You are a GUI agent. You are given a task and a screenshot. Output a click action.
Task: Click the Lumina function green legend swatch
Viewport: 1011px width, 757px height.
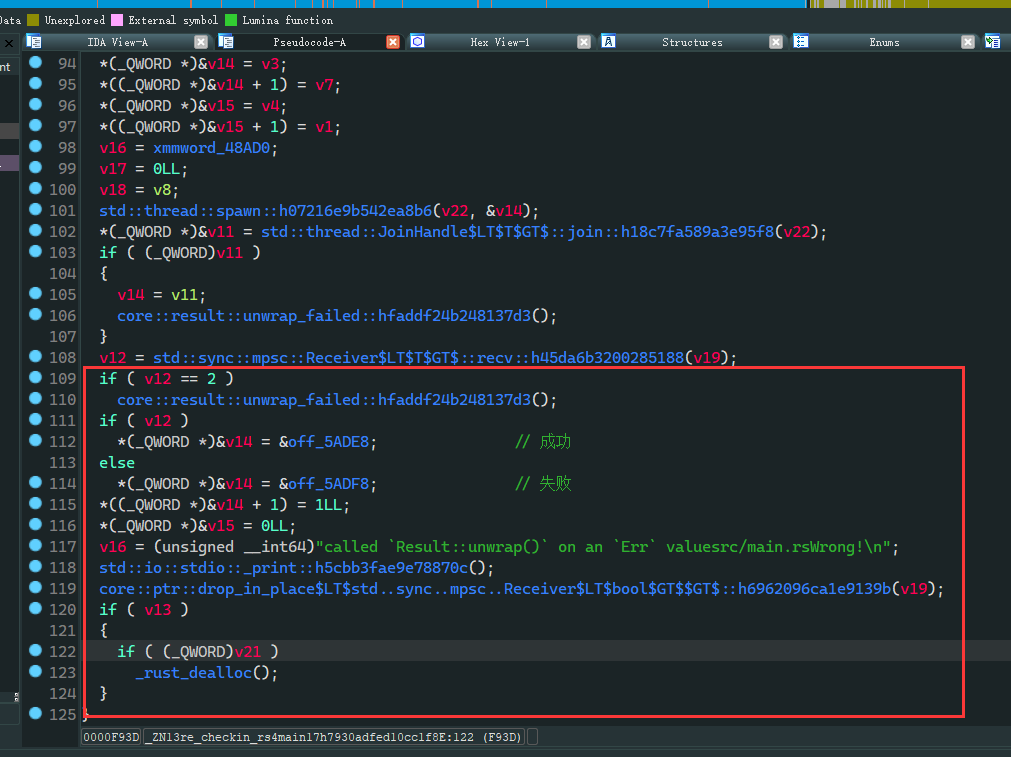(232, 20)
